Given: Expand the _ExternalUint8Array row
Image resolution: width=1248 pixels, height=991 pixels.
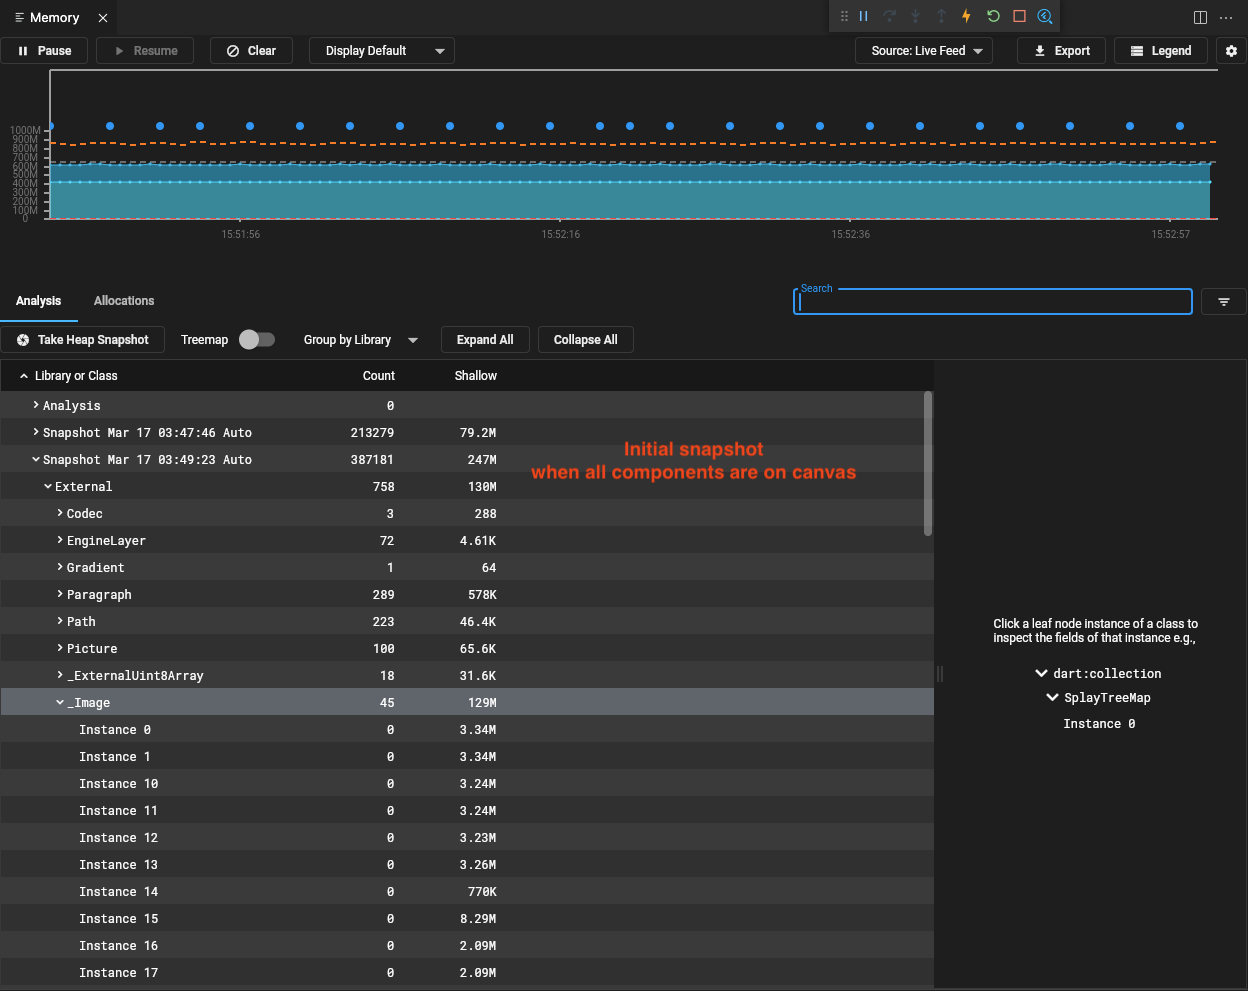Looking at the screenshot, I should point(60,675).
